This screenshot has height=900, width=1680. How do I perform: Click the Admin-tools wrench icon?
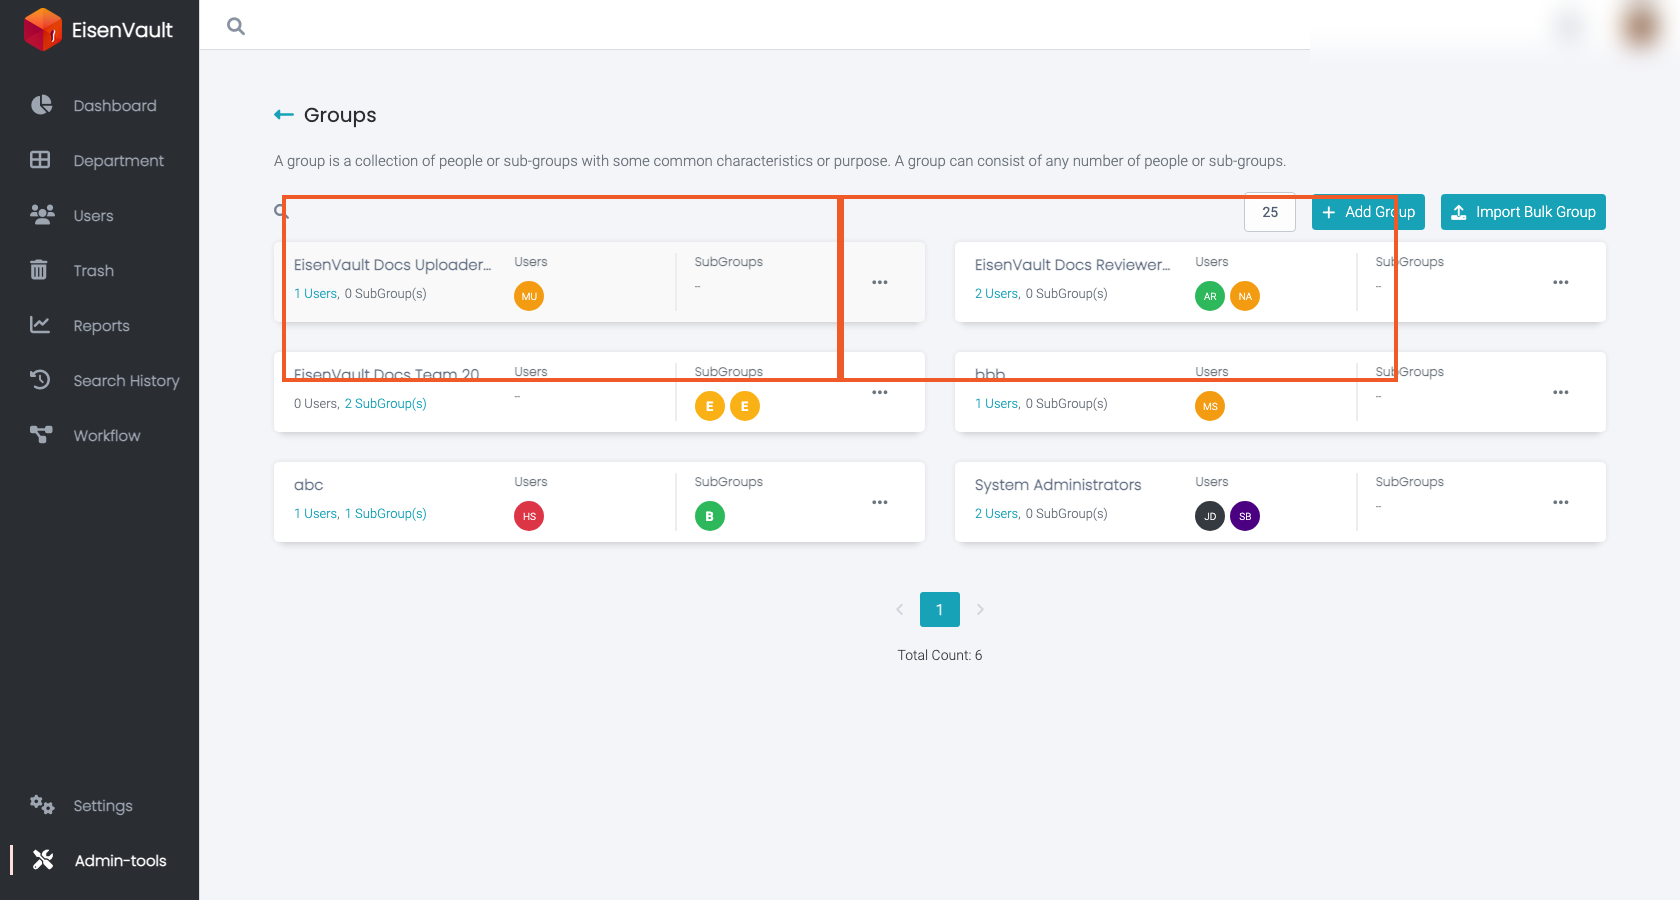pos(43,860)
